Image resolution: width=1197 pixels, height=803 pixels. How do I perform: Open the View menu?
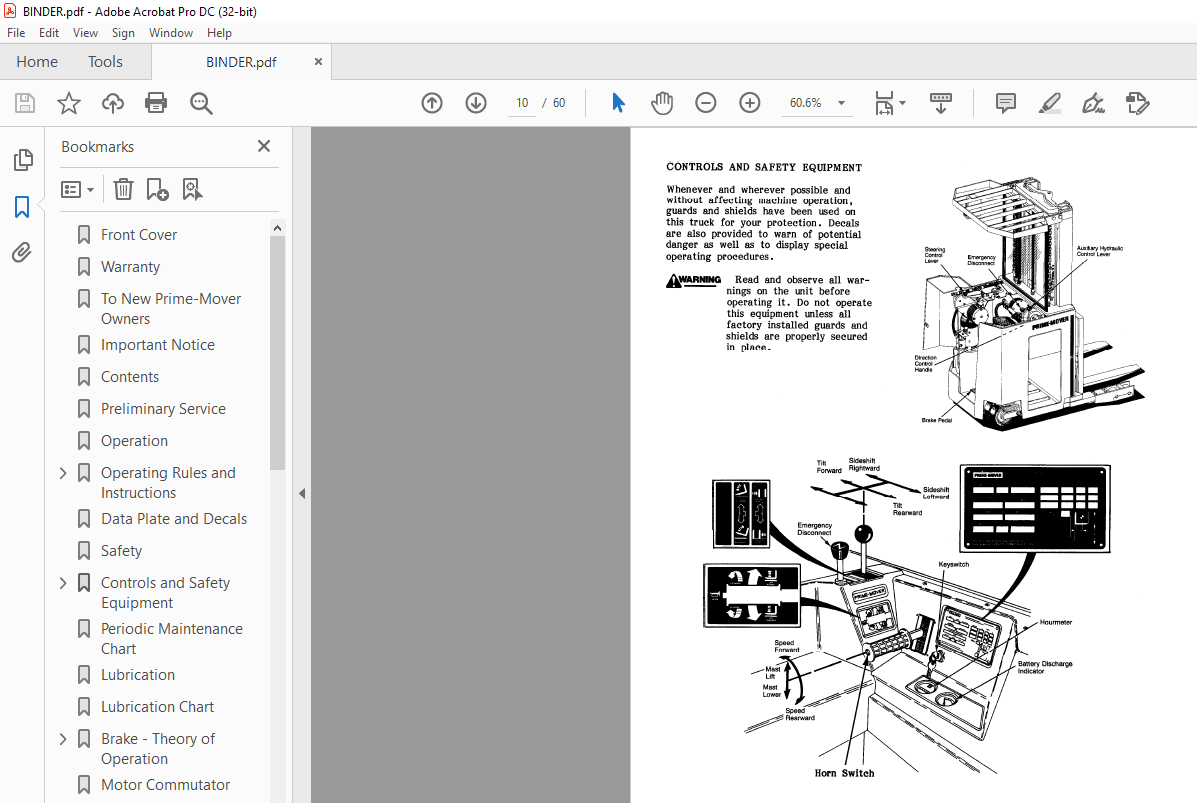point(85,32)
